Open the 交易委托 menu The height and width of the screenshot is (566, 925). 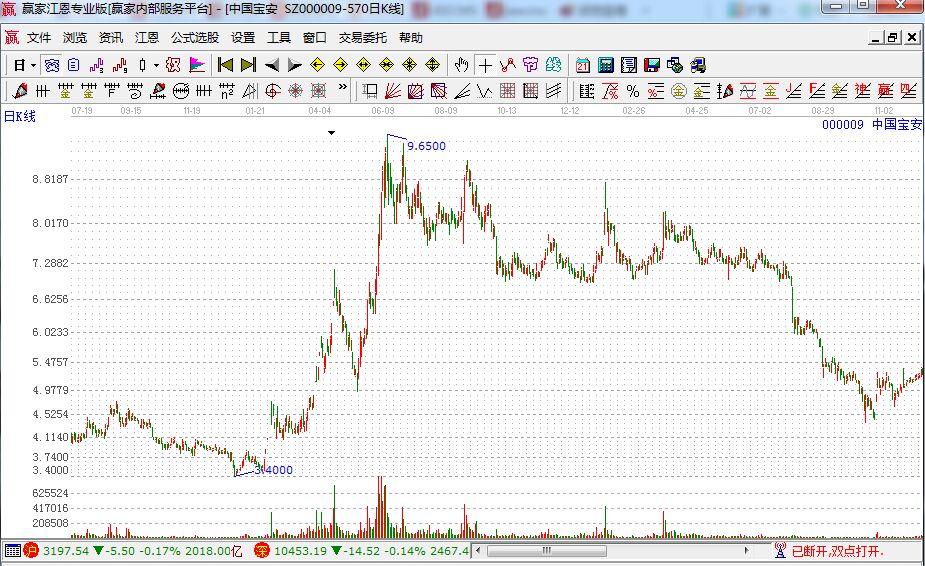pos(362,38)
